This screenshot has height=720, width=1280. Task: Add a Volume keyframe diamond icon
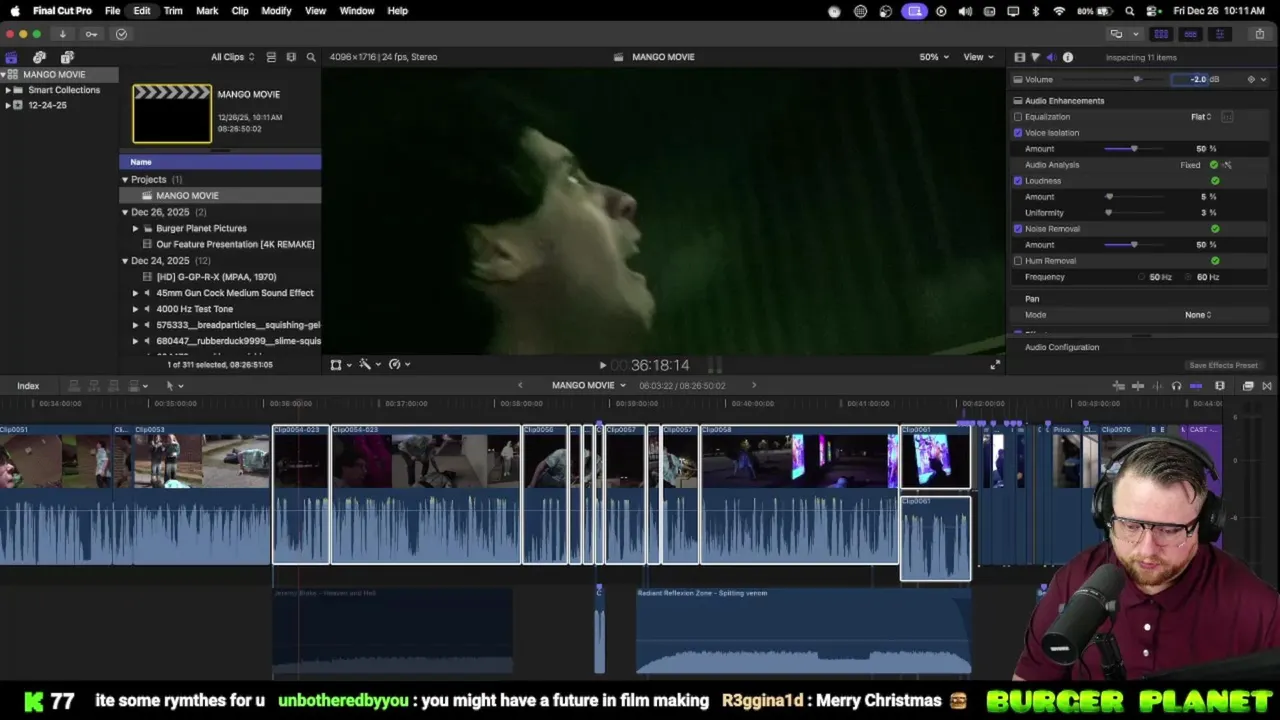pyautogui.click(x=1251, y=79)
